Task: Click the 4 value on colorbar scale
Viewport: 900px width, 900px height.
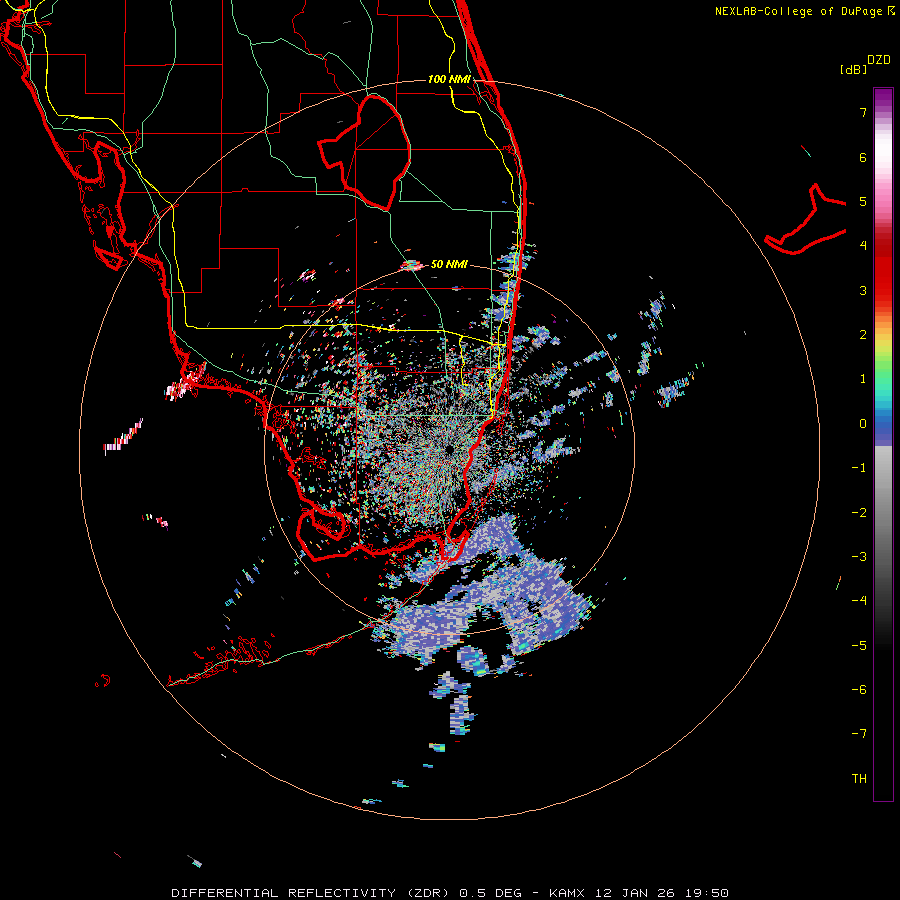Action: (x=863, y=246)
